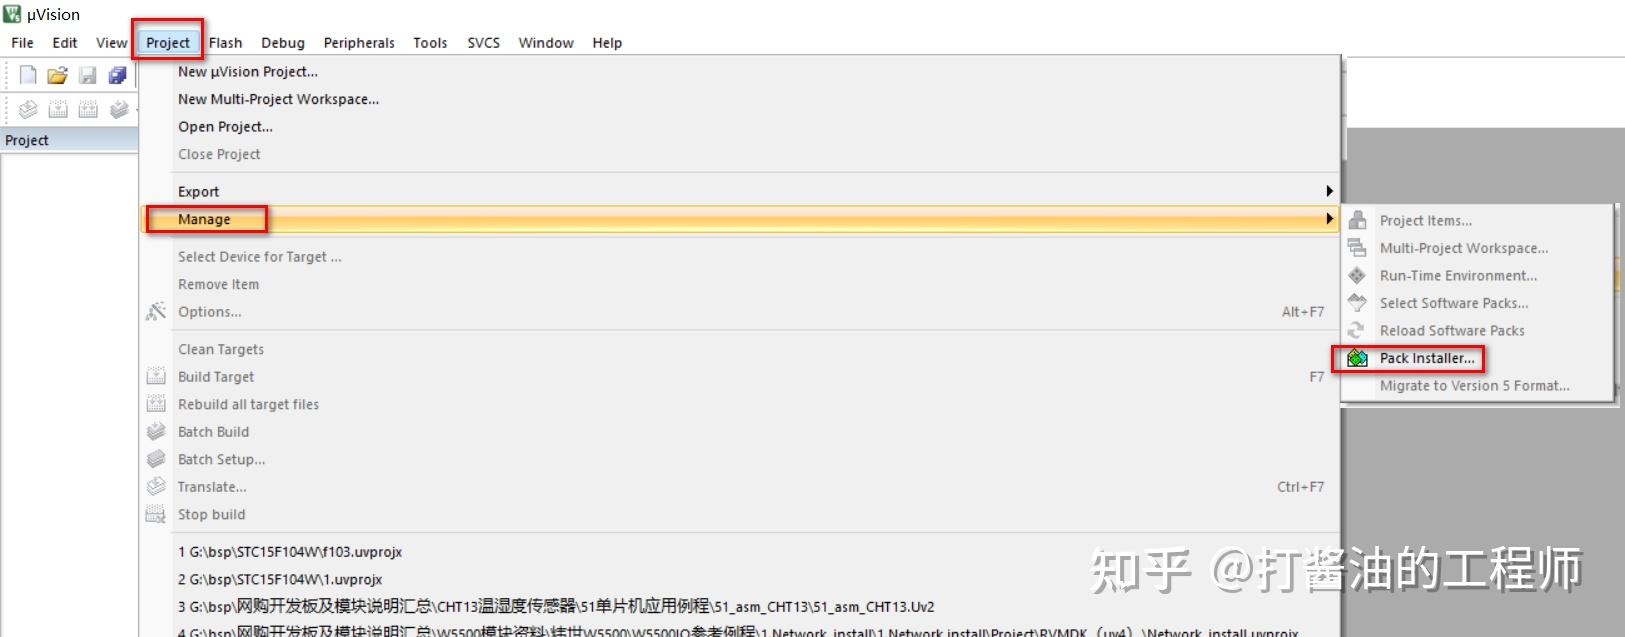This screenshot has height=637, width=1625.
Task: Select Project Items... in Manage submenu
Action: (x=1477, y=221)
